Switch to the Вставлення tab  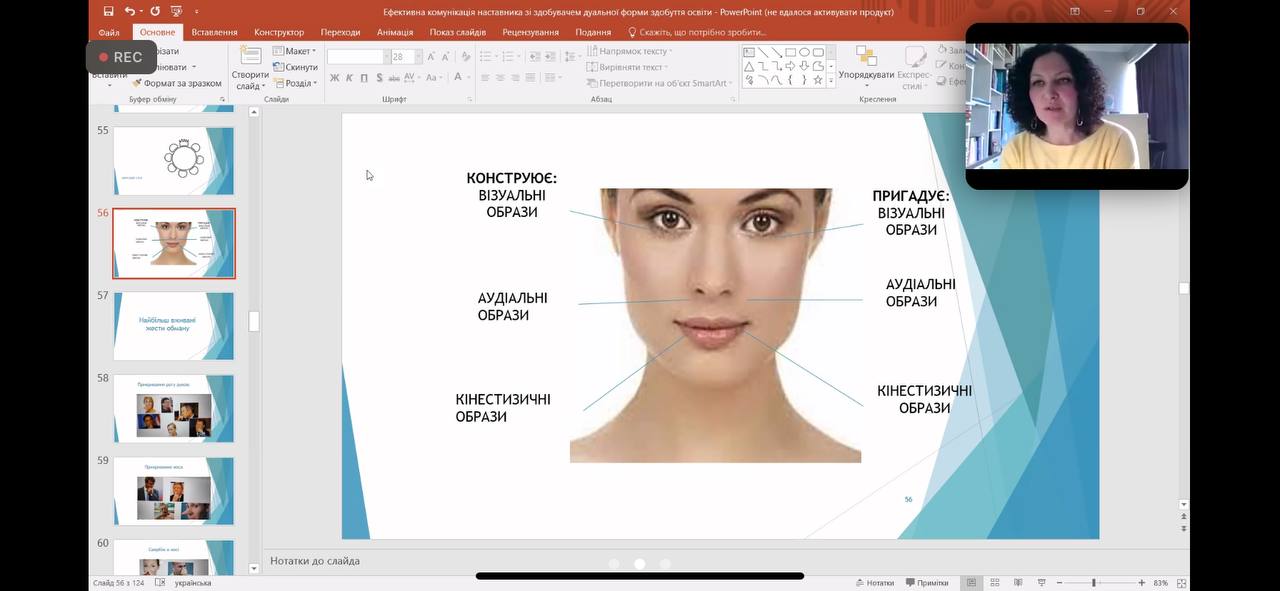[214, 32]
